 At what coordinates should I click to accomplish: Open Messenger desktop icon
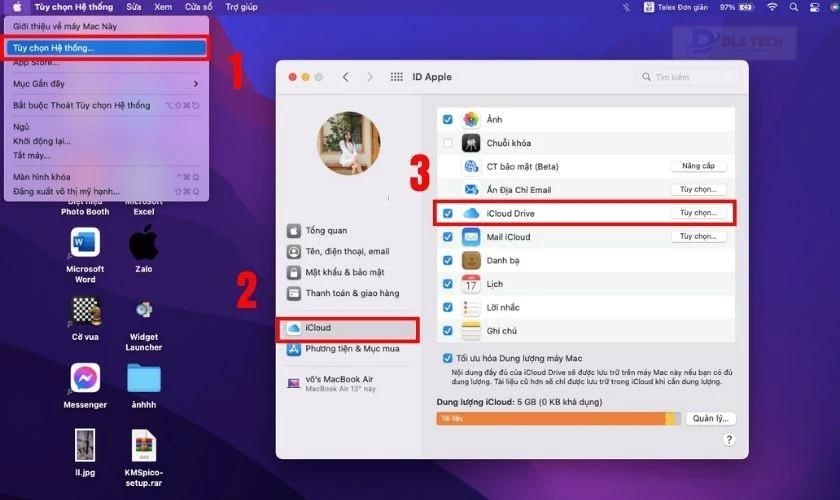pos(85,378)
